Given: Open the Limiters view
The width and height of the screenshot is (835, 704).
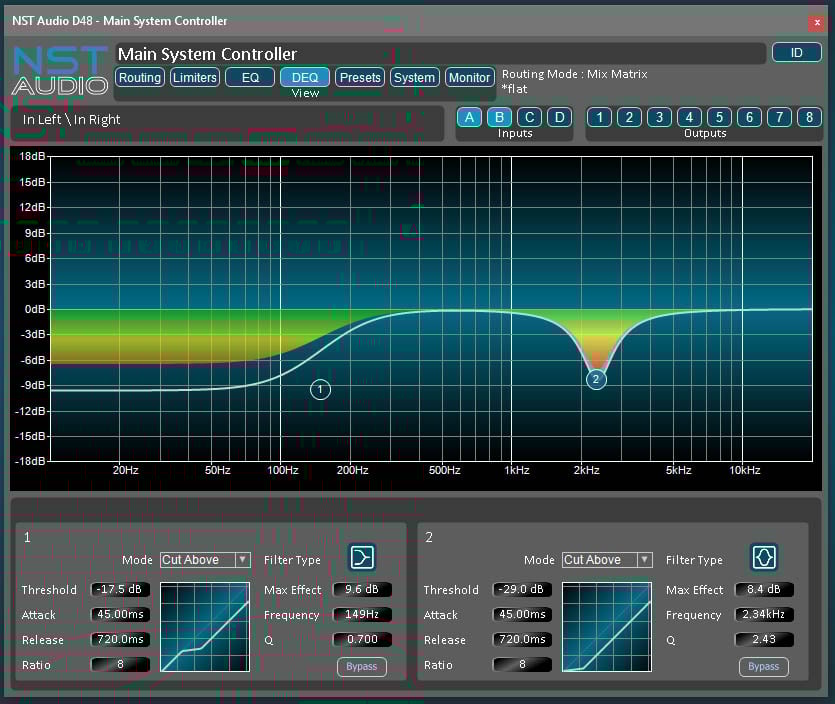Looking at the screenshot, I should [194, 77].
